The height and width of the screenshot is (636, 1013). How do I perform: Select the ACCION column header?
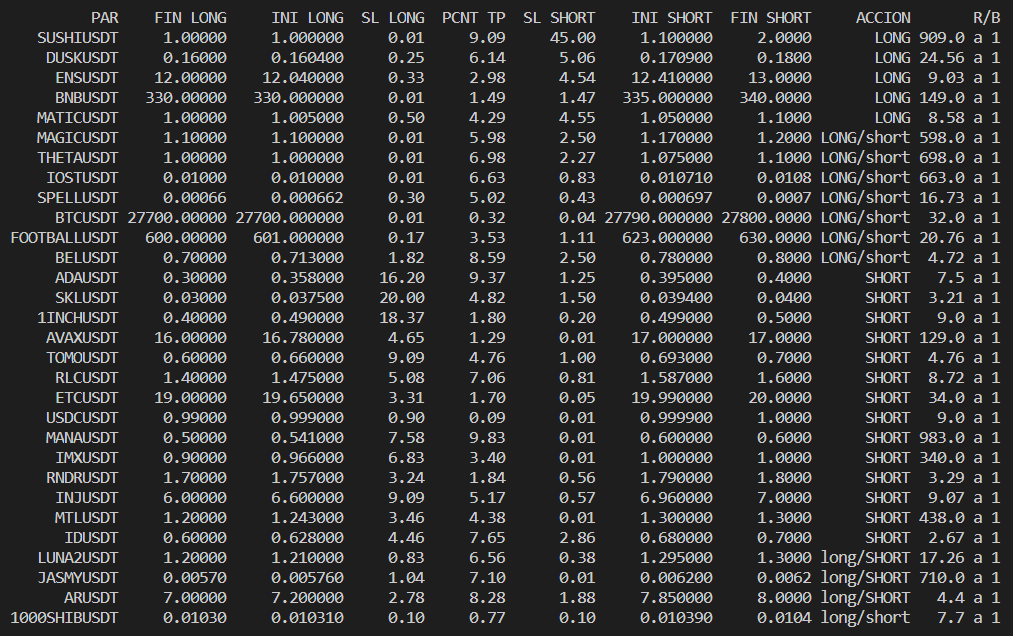click(x=883, y=18)
